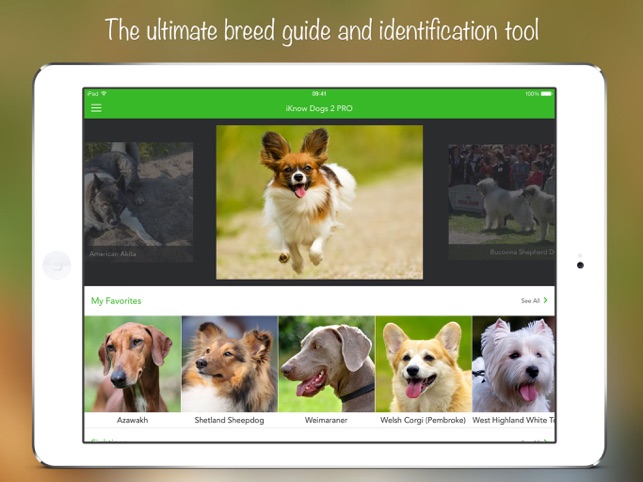Tap the 09:41 clock in the status bar
This screenshot has height=482, width=643.
319,94
